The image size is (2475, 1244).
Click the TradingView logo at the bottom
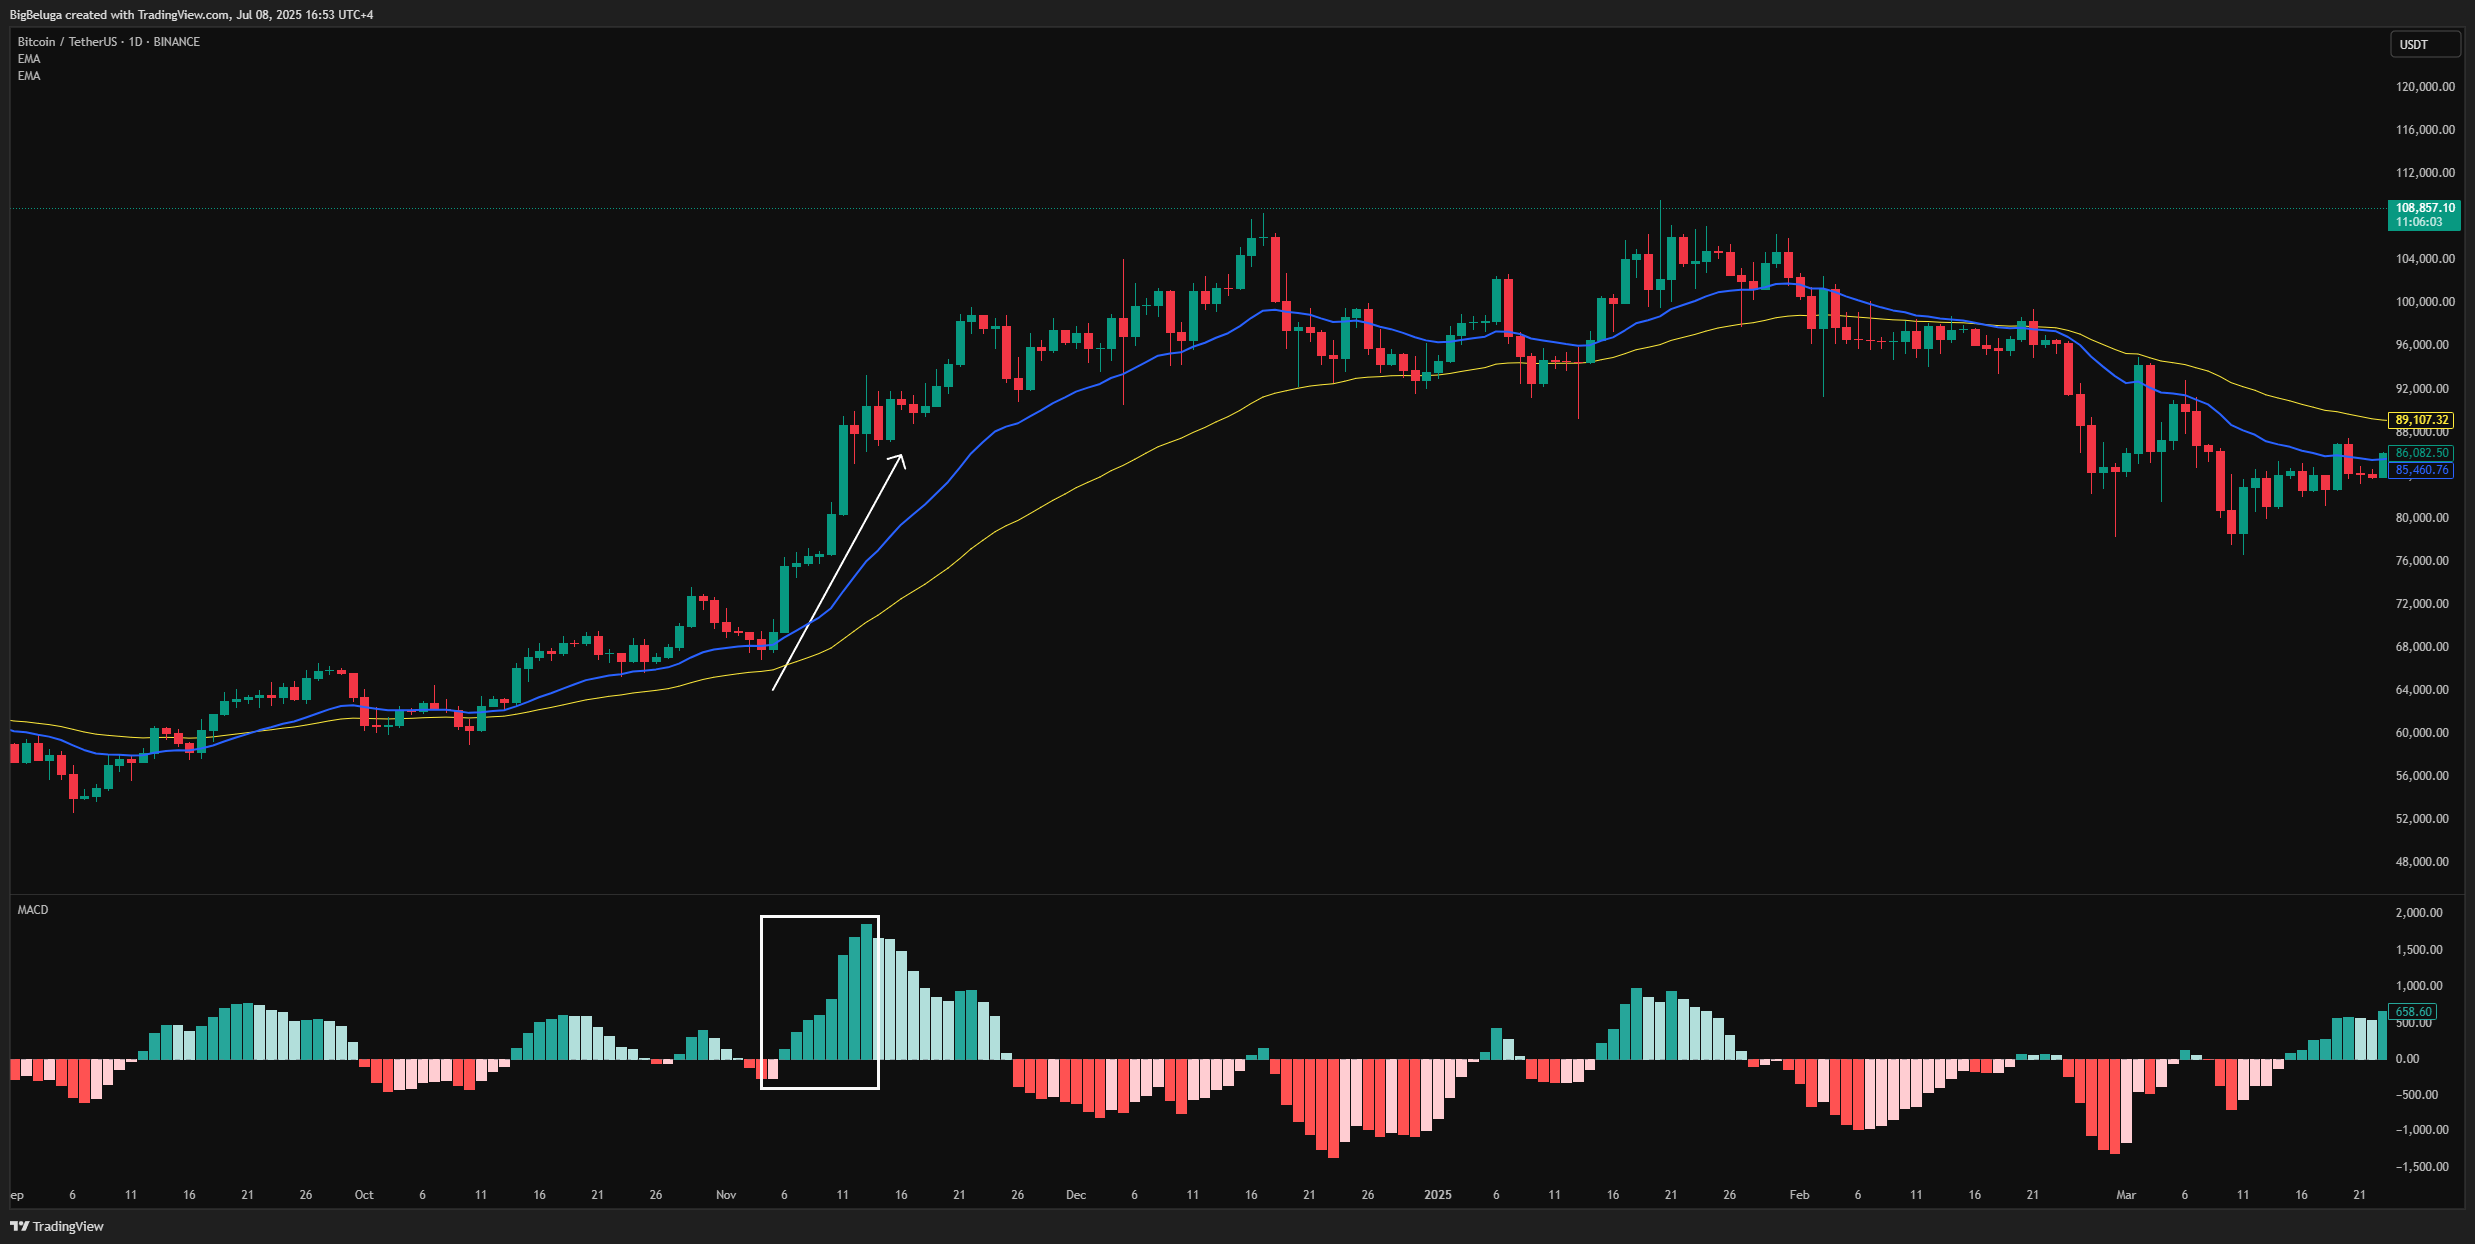coord(57,1226)
